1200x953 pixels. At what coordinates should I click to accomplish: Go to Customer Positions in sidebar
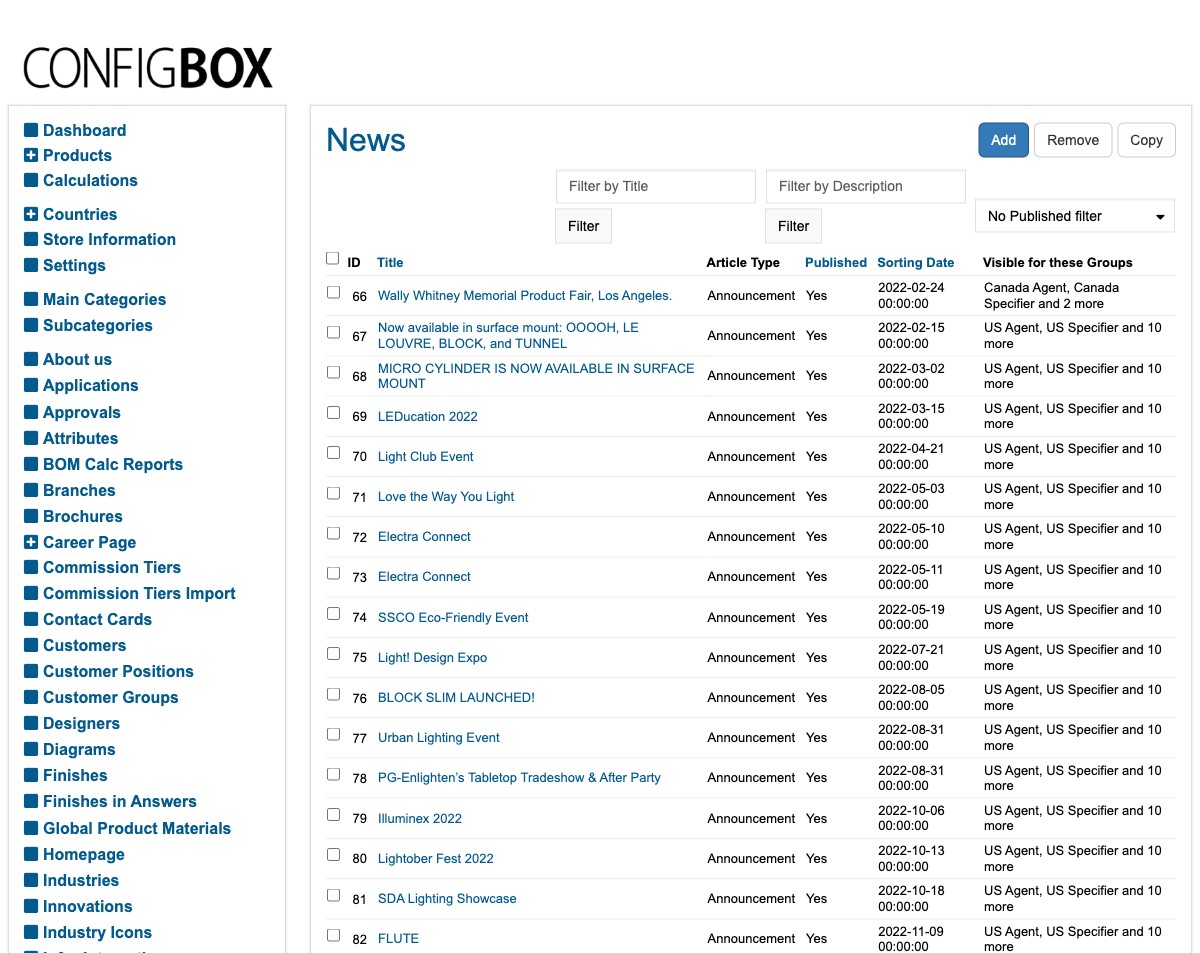(x=118, y=671)
